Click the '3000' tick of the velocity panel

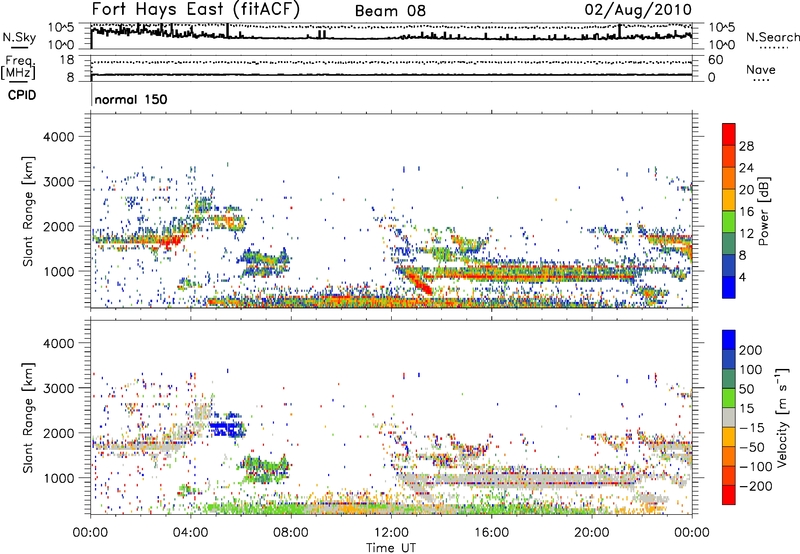(58, 388)
